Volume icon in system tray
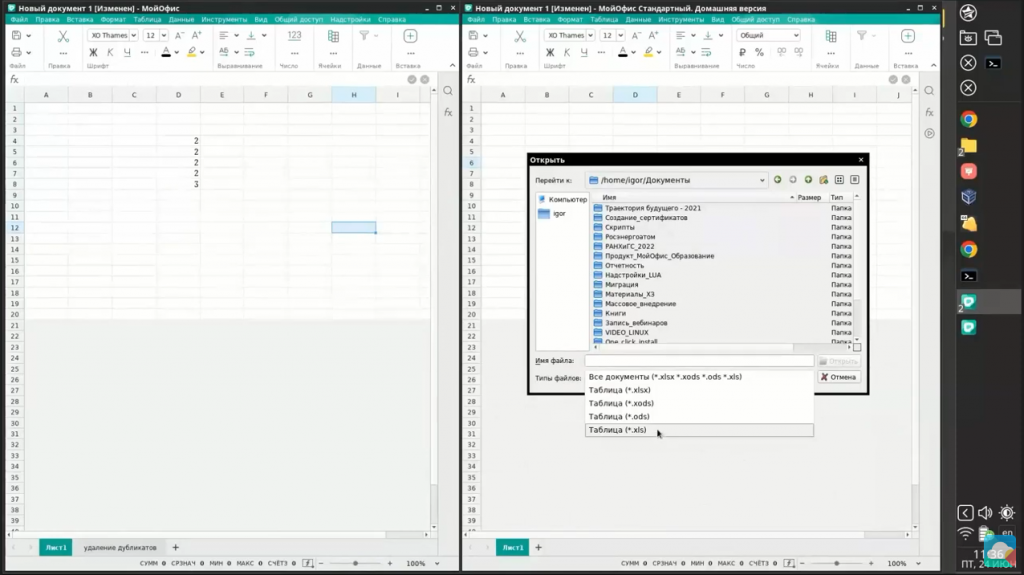The image size is (1024, 575). [x=985, y=513]
